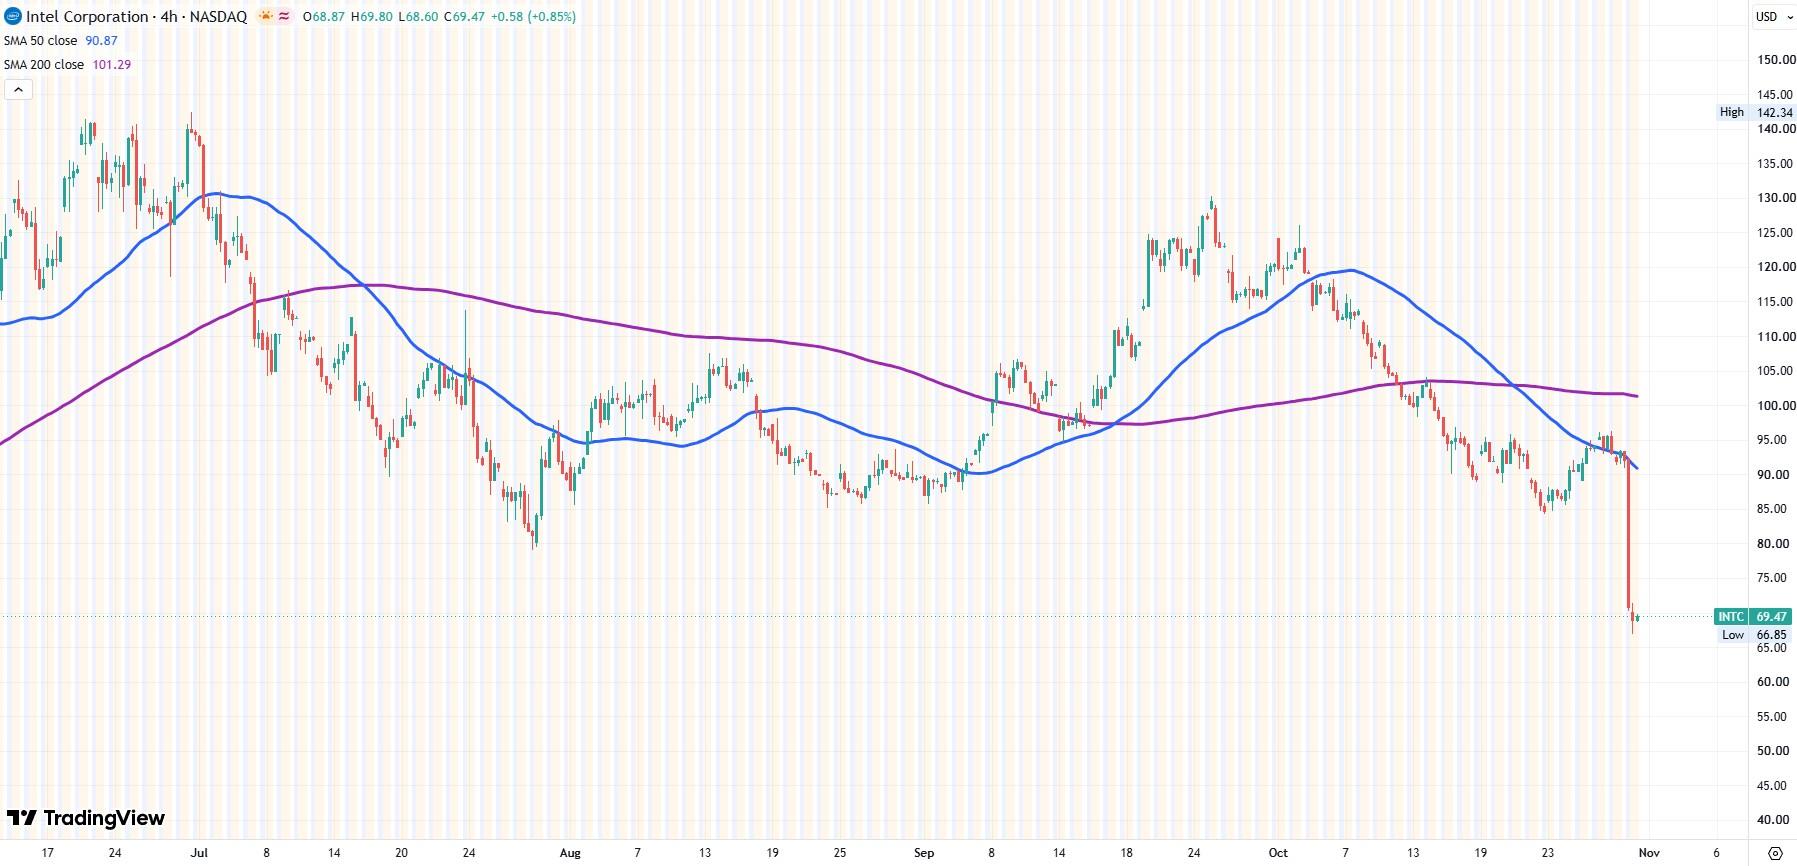The width and height of the screenshot is (1797, 866).
Task: Click the Oct label on the time axis
Action: pyautogui.click(x=1278, y=853)
